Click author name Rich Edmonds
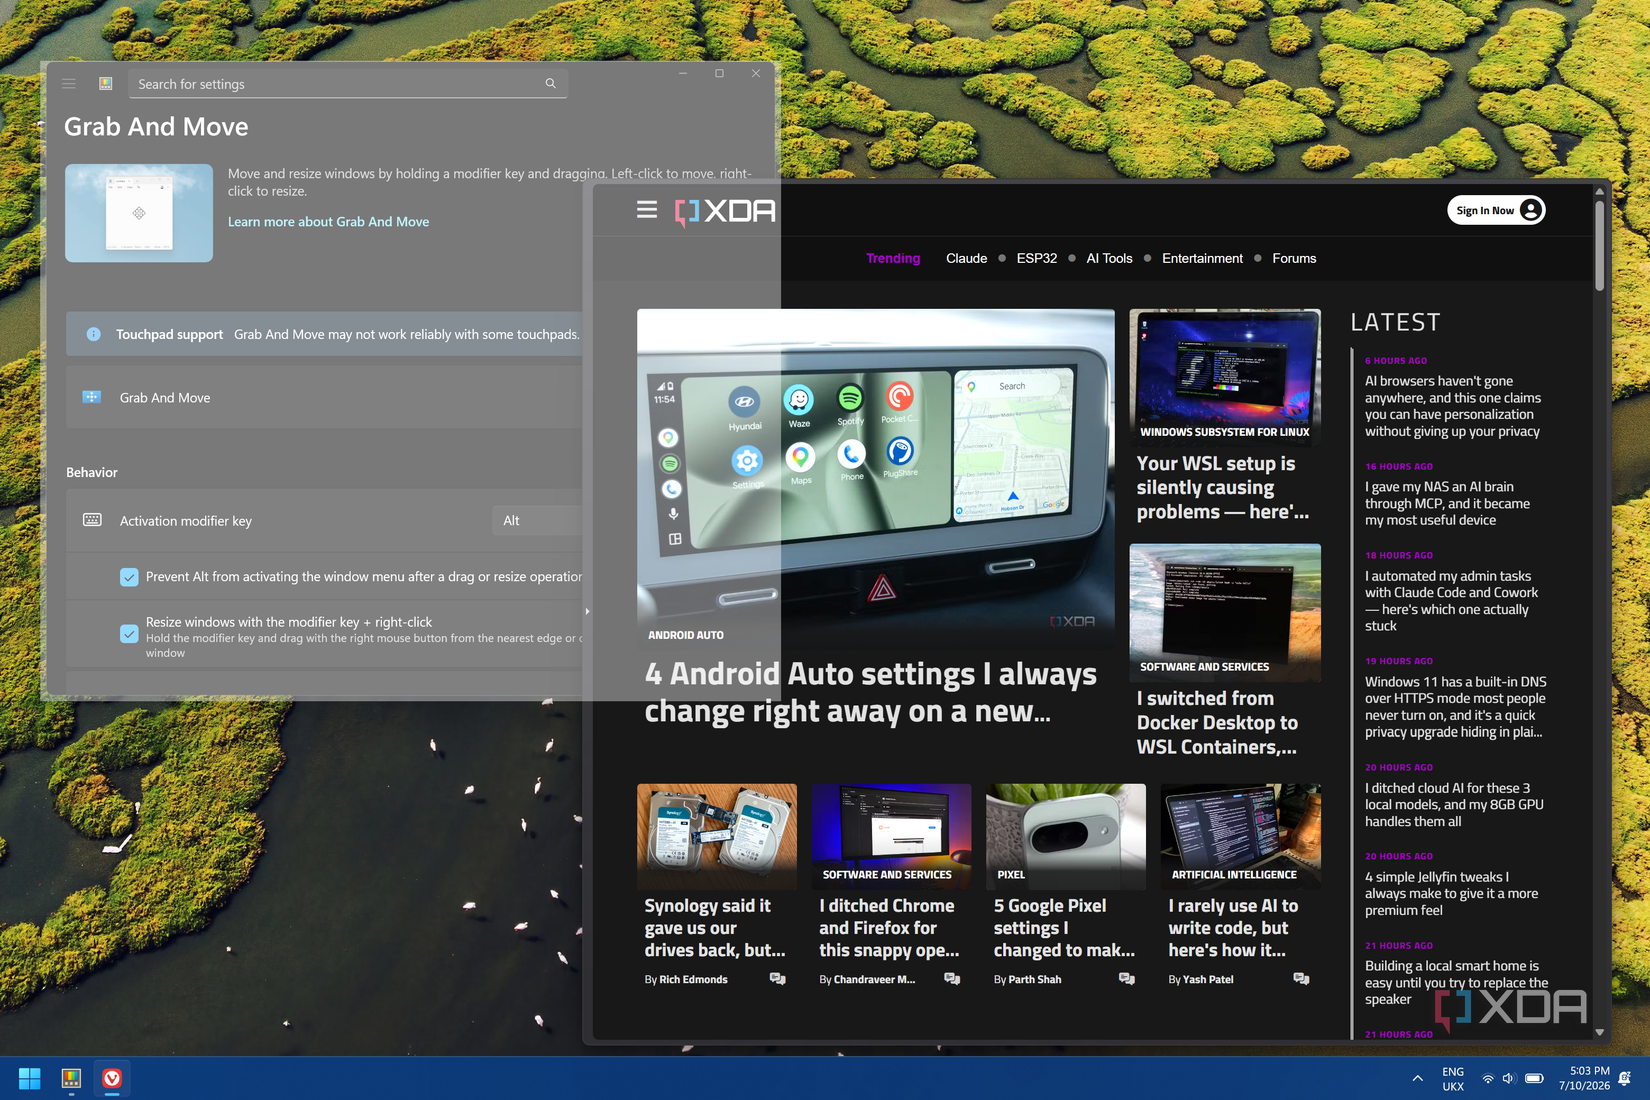Image resolution: width=1650 pixels, height=1100 pixels. [693, 980]
